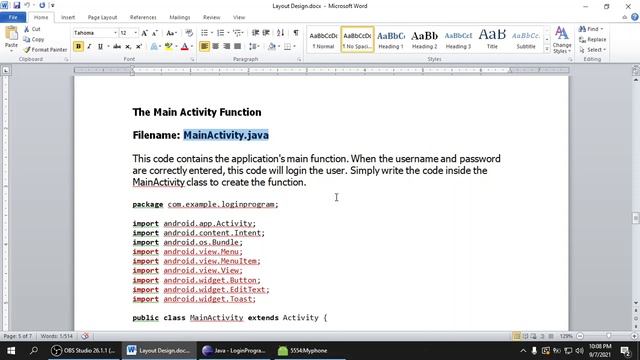
Task: Toggle align text left
Action: [x=204, y=46]
